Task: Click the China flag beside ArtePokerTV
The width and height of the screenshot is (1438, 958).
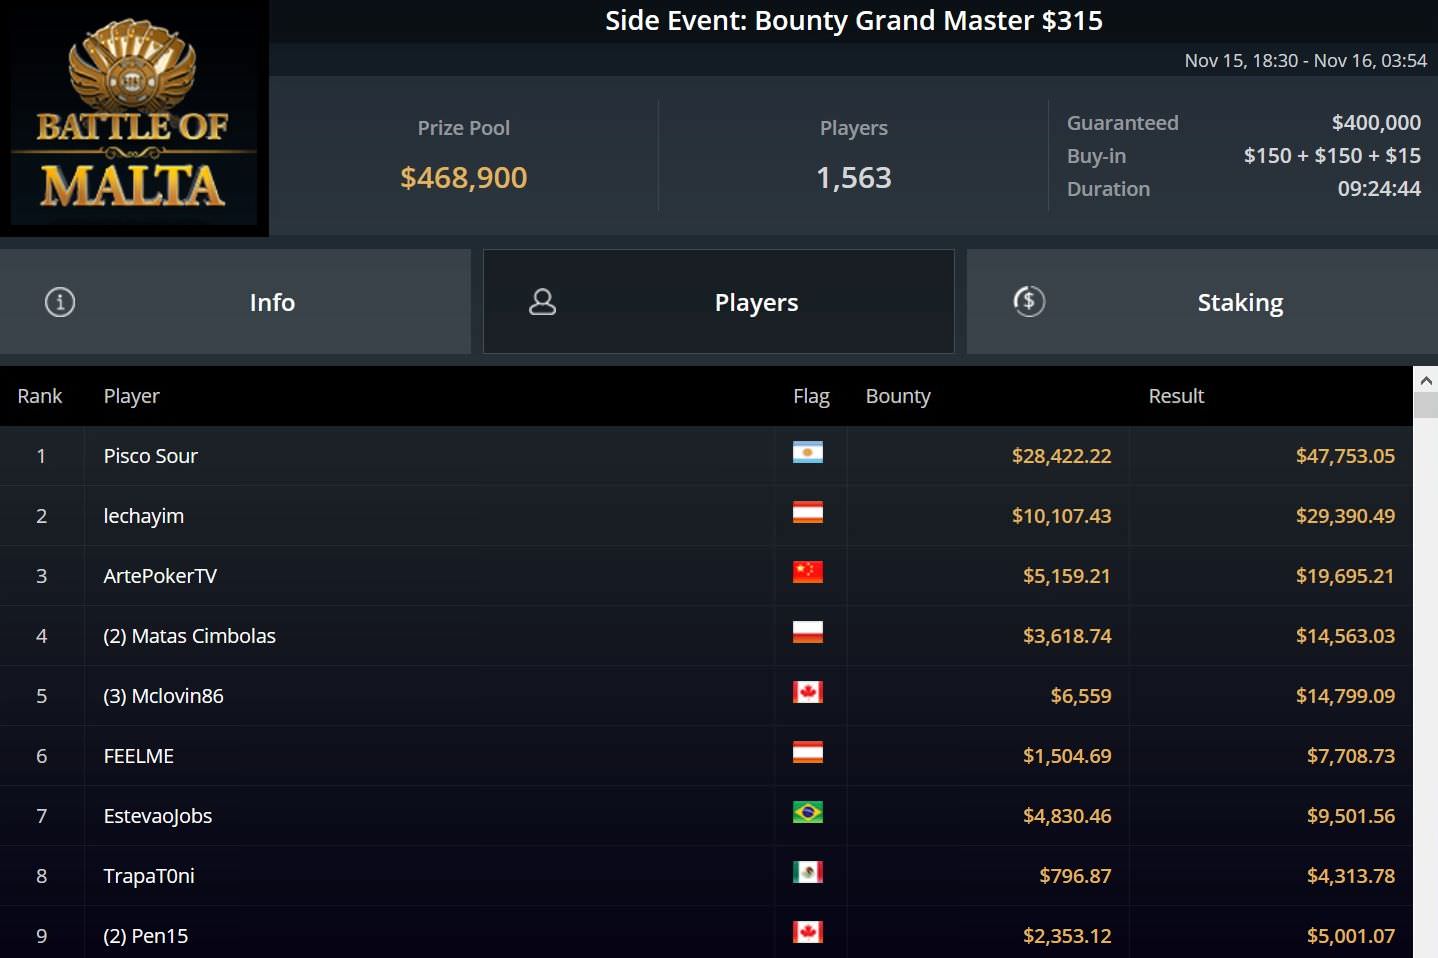Action: [x=808, y=572]
